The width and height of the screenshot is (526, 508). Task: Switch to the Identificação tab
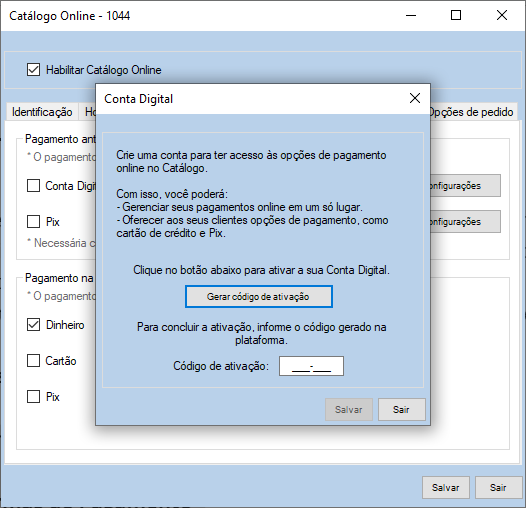[x=42, y=112]
